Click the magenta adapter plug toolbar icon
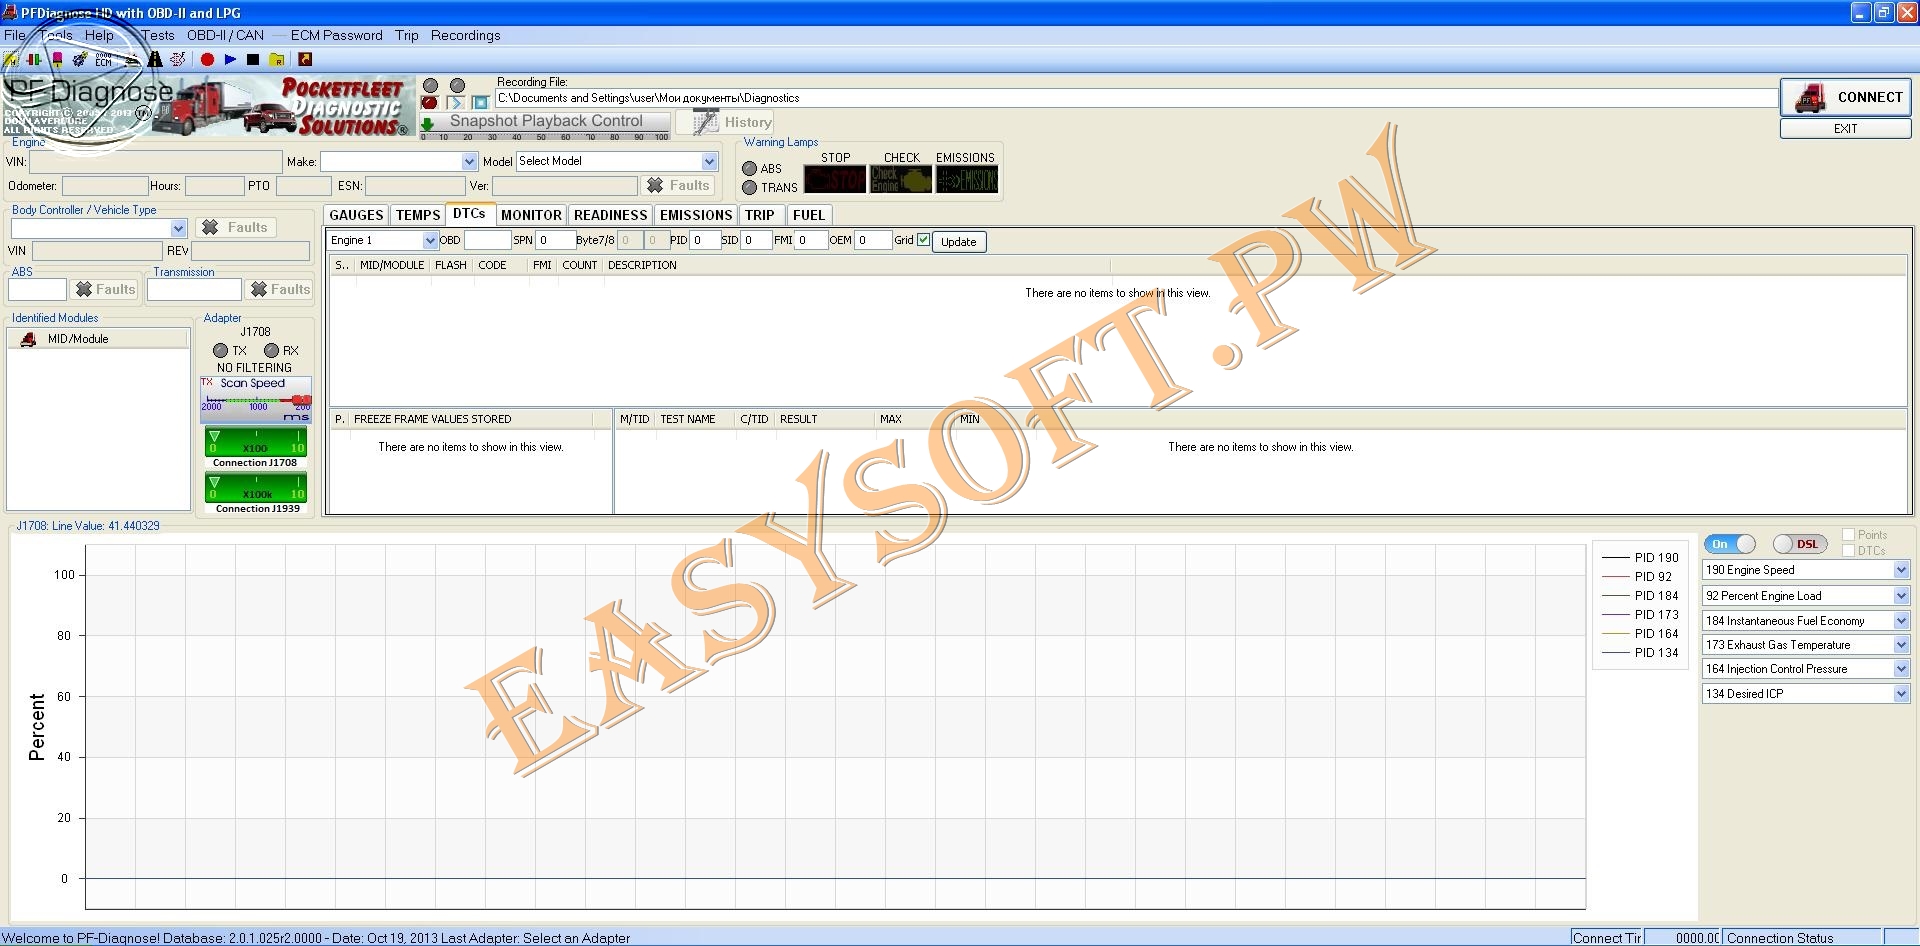Screen dimensions: 1920x946 pos(57,60)
